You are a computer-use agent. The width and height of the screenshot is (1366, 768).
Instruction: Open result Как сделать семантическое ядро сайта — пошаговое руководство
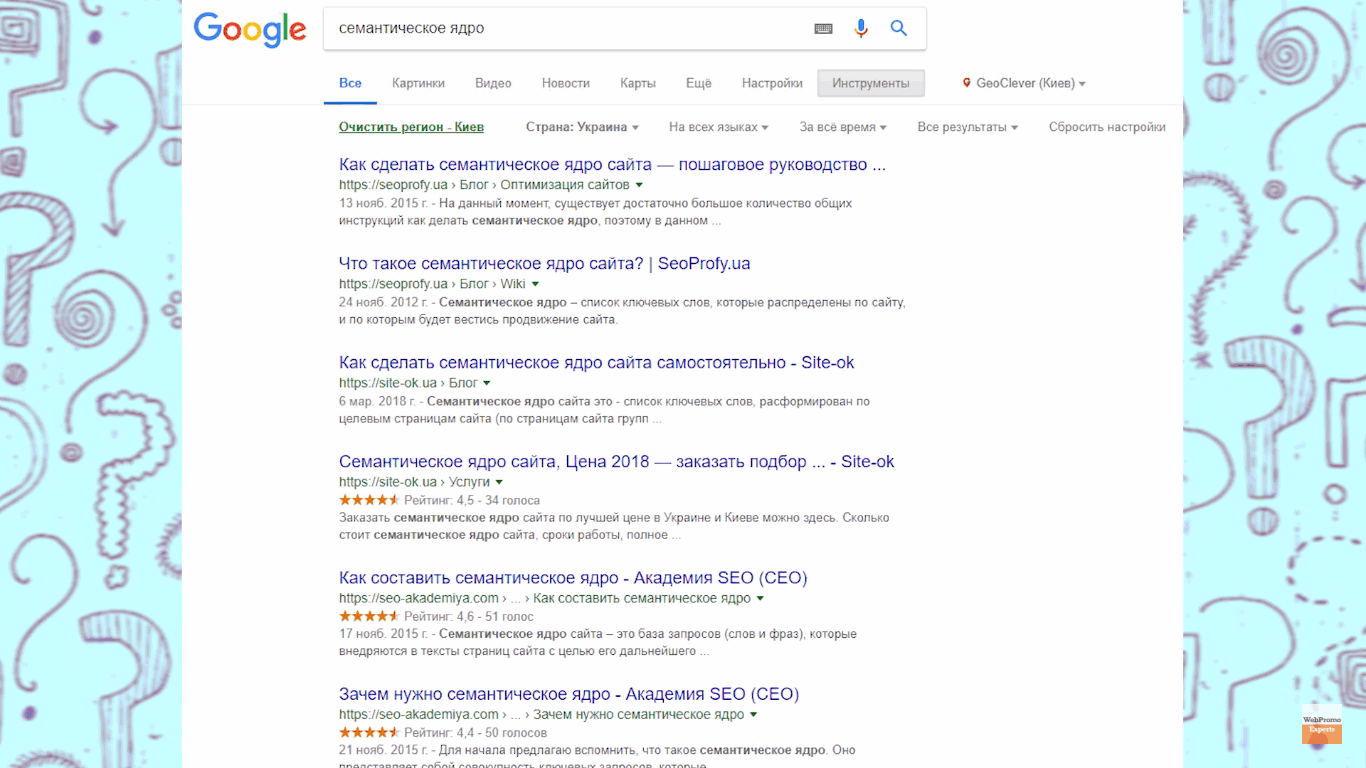click(612, 165)
